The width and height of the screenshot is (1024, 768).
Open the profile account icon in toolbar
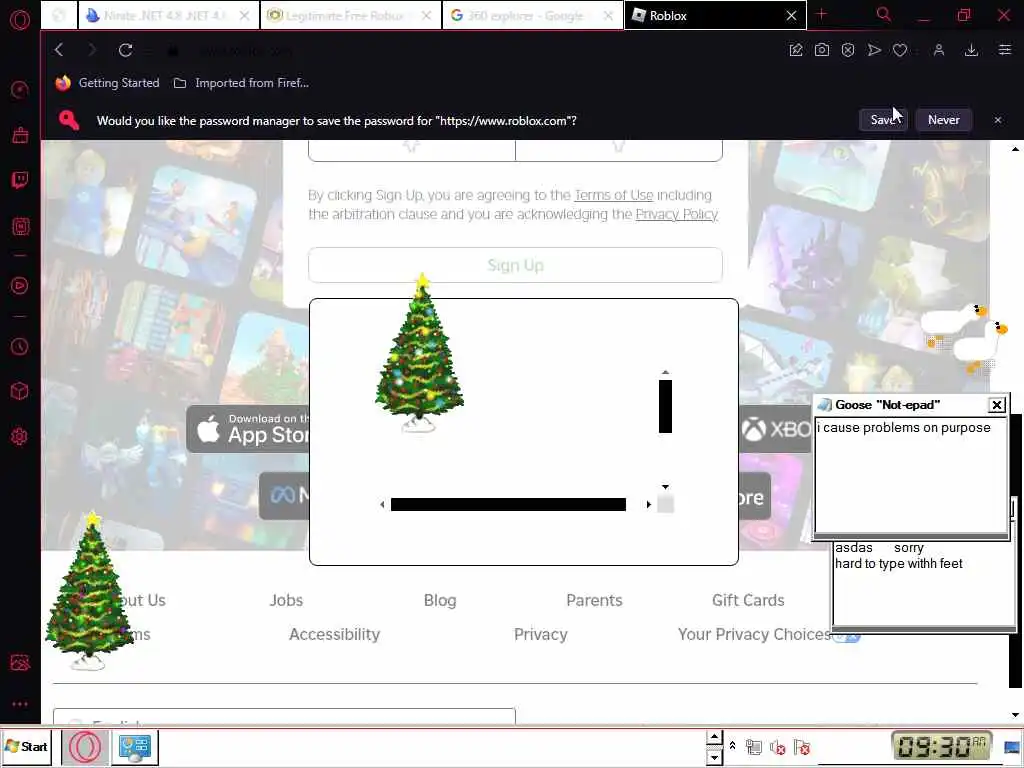coord(938,50)
